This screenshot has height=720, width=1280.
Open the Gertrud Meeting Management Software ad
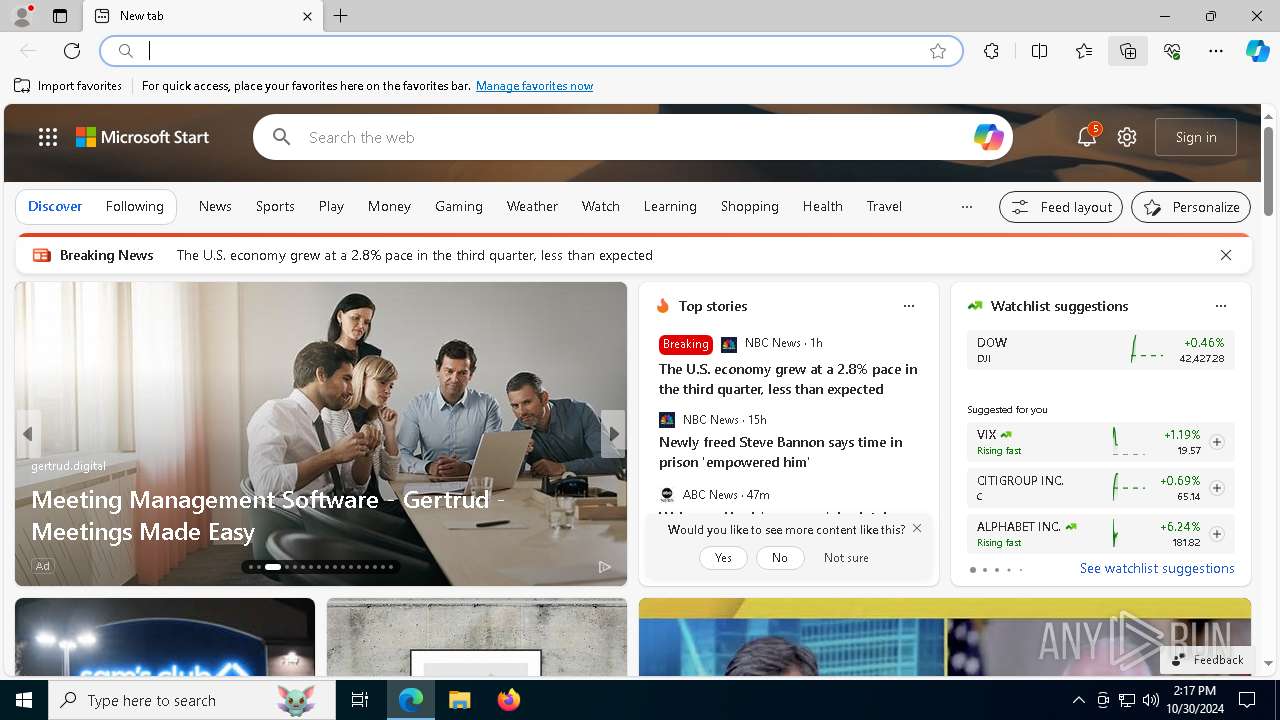[270, 515]
